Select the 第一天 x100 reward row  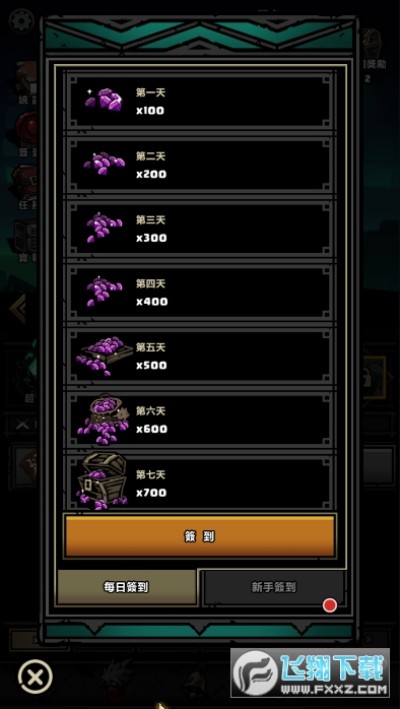pyautogui.click(x=200, y=101)
